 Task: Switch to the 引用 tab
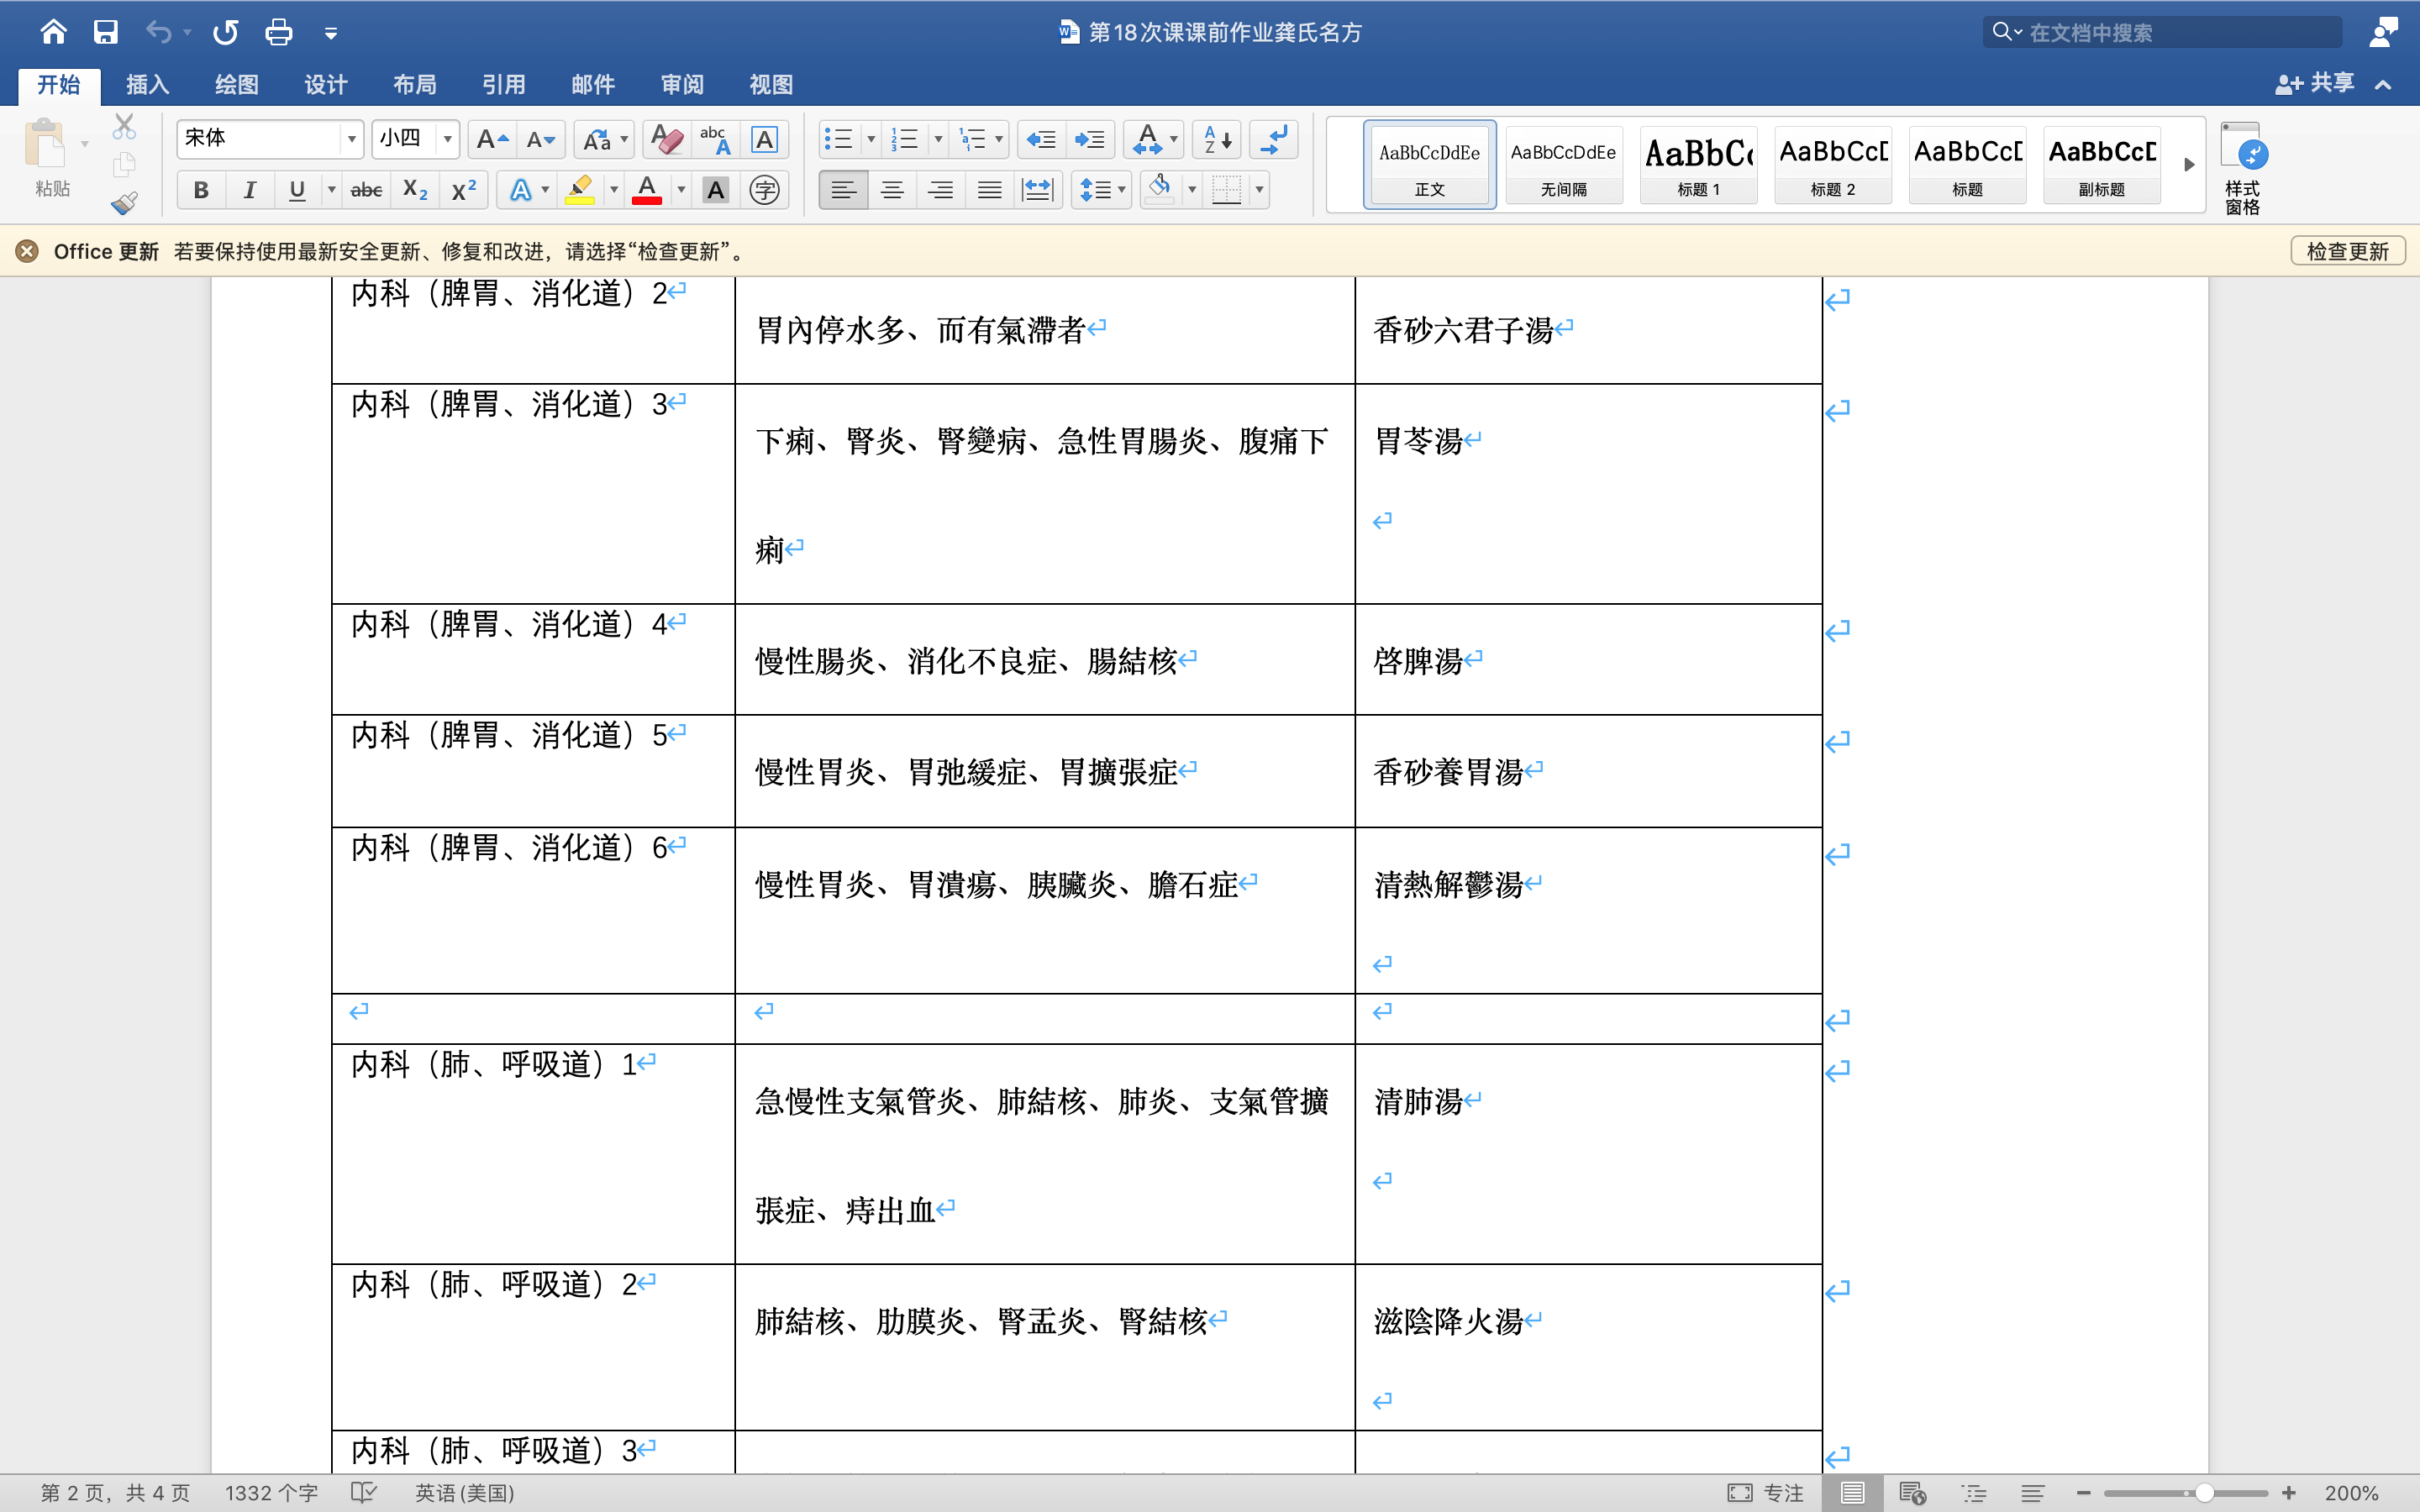point(504,85)
